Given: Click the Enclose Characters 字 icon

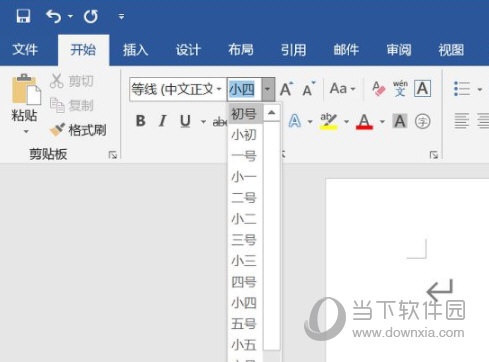Looking at the screenshot, I should pyautogui.click(x=422, y=121).
